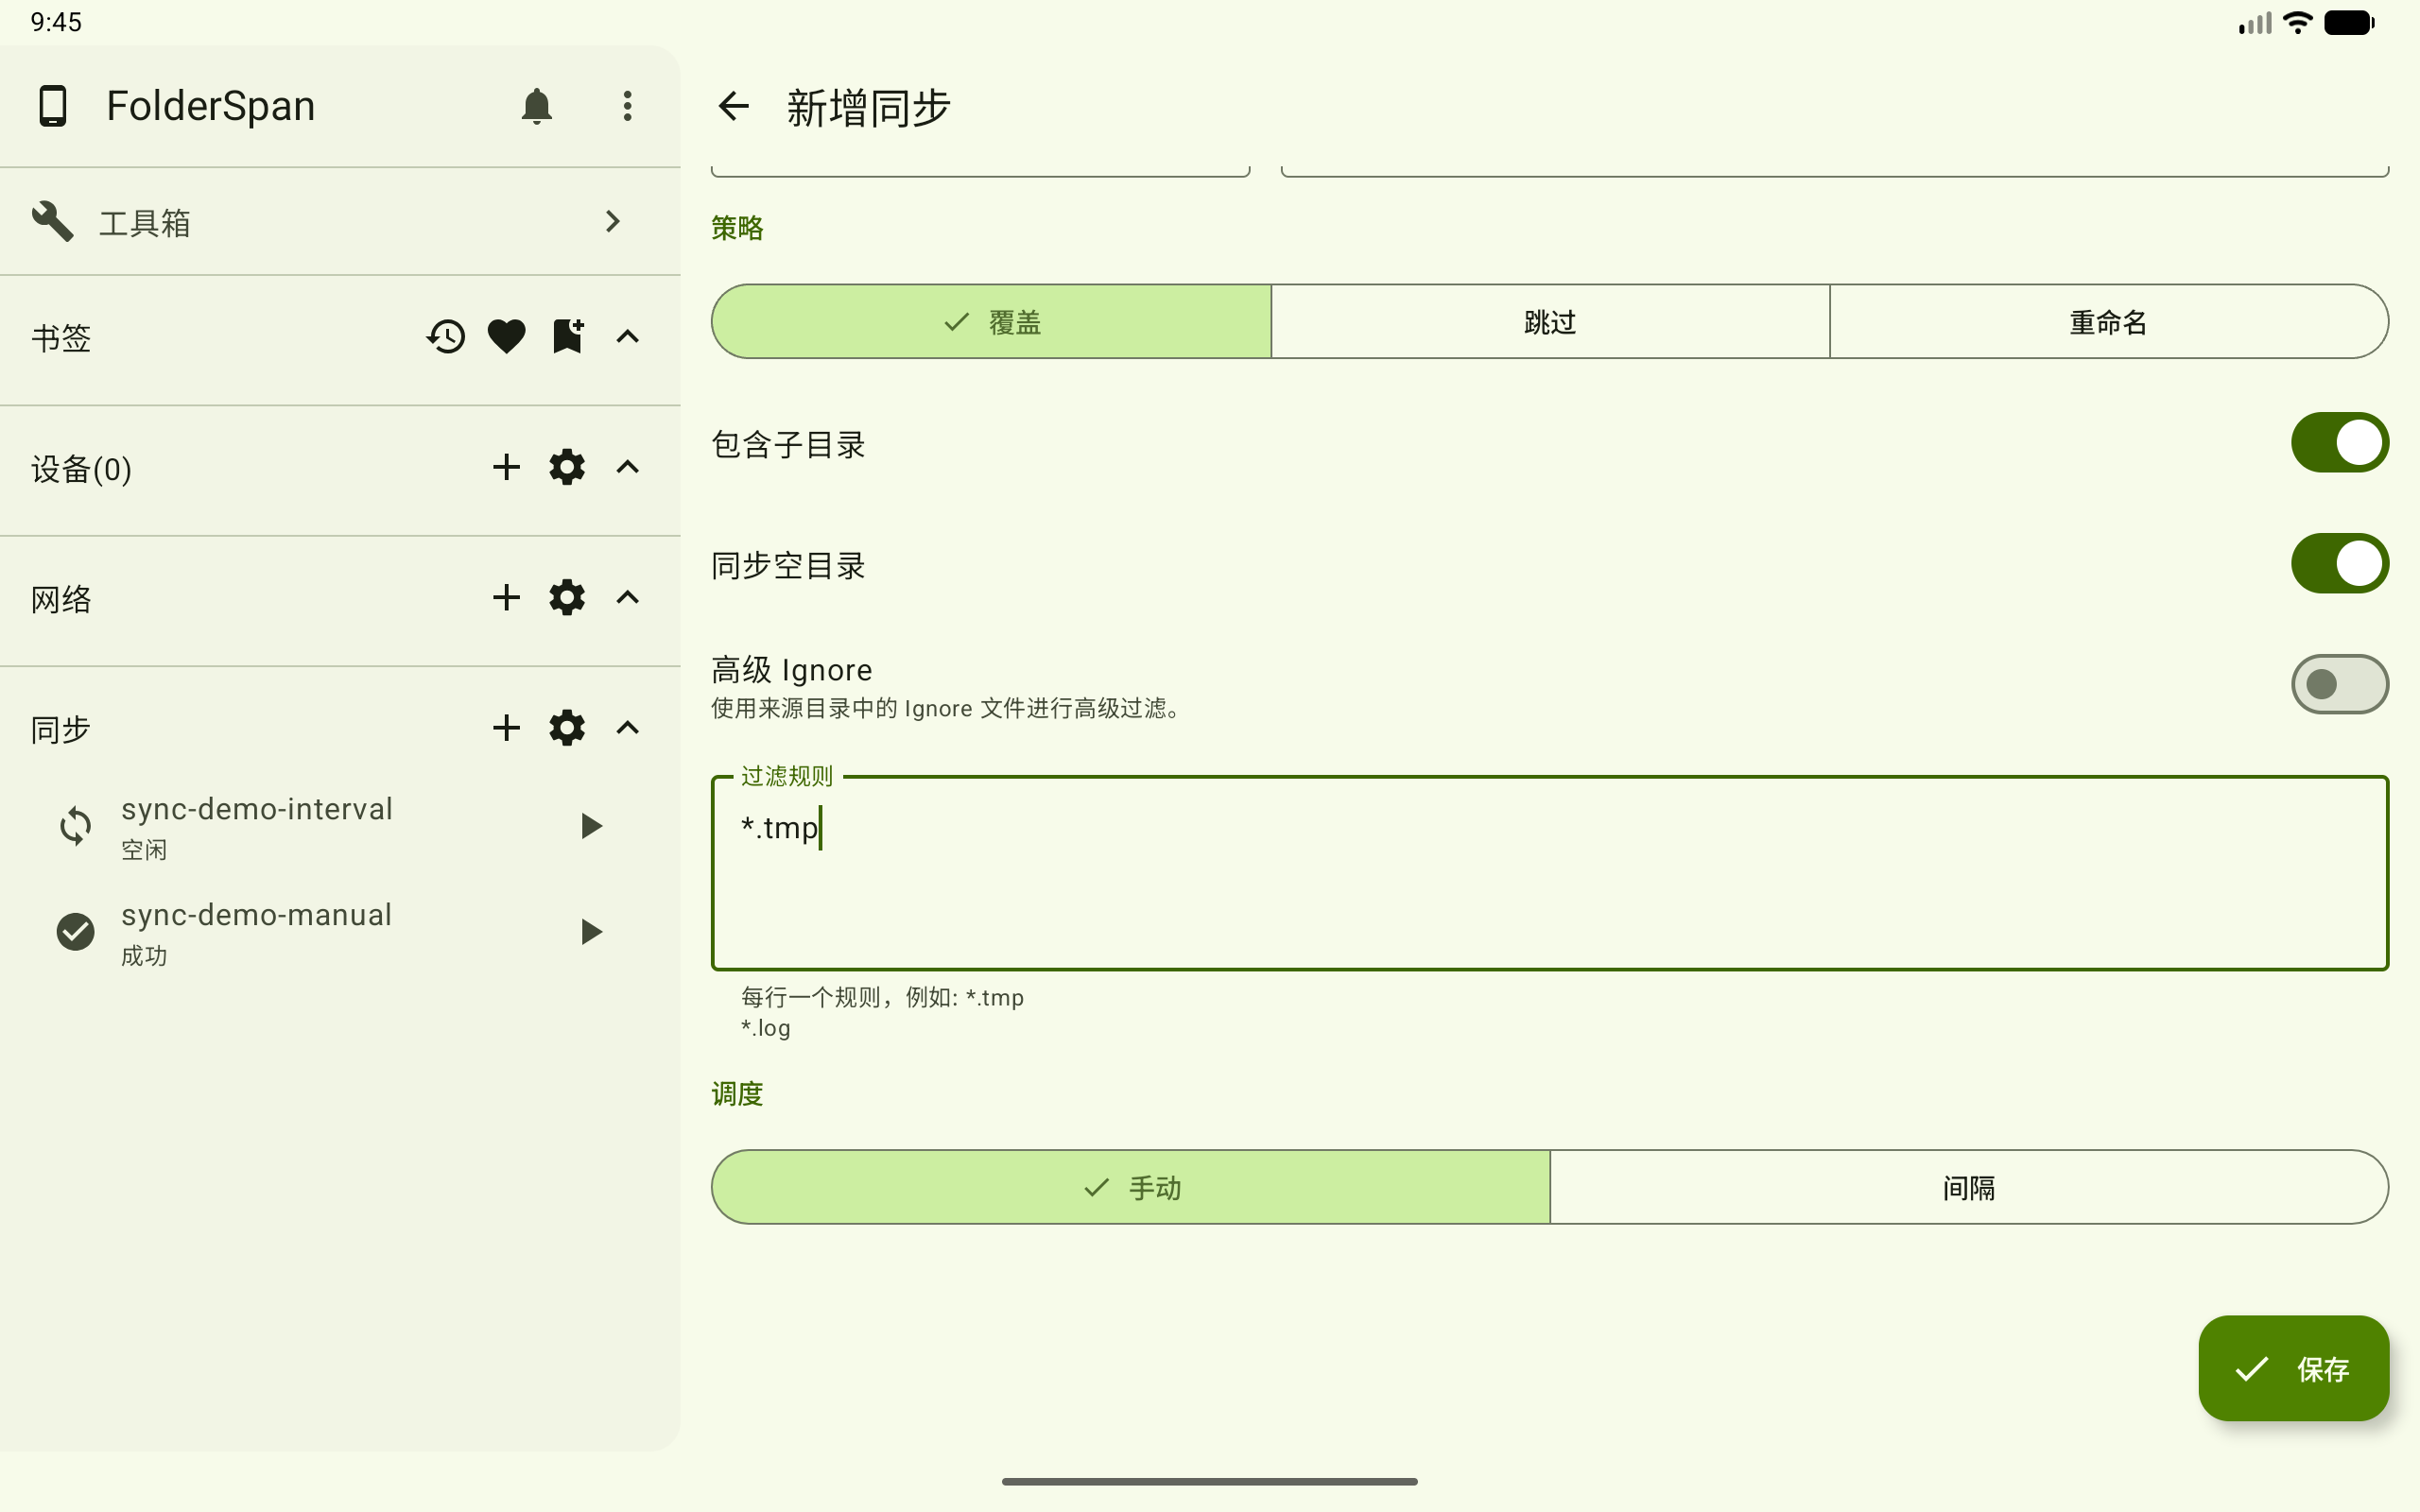Viewport: 2420px width, 1512px height.
Task: Expand 工具箱 with its chevron
Action: click(613, 221)
